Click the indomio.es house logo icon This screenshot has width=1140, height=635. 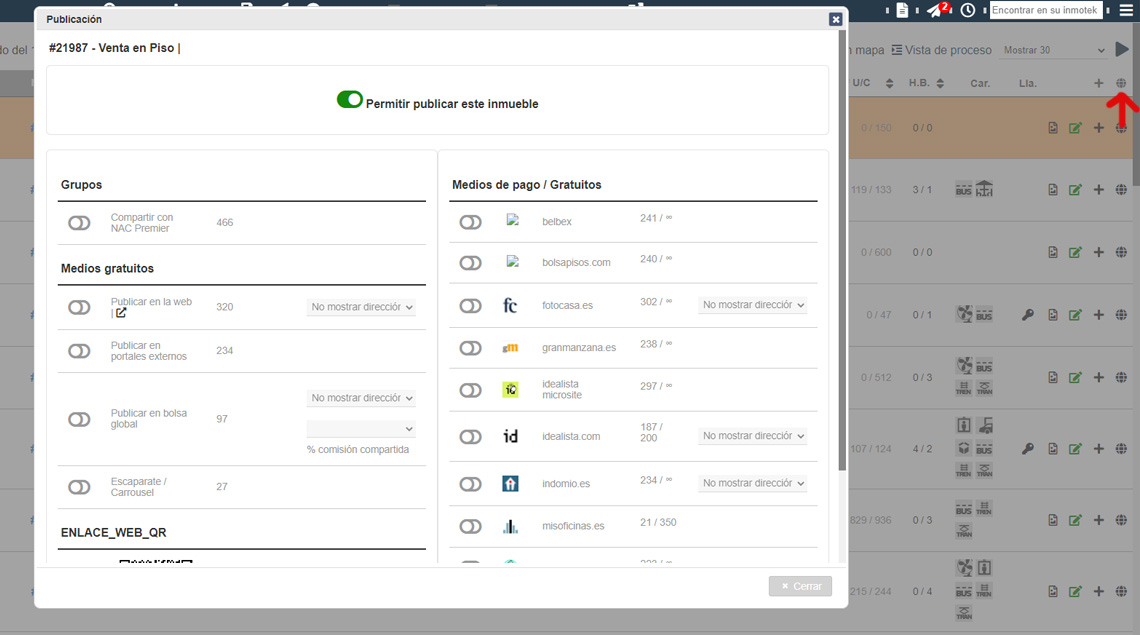point(510,484)
